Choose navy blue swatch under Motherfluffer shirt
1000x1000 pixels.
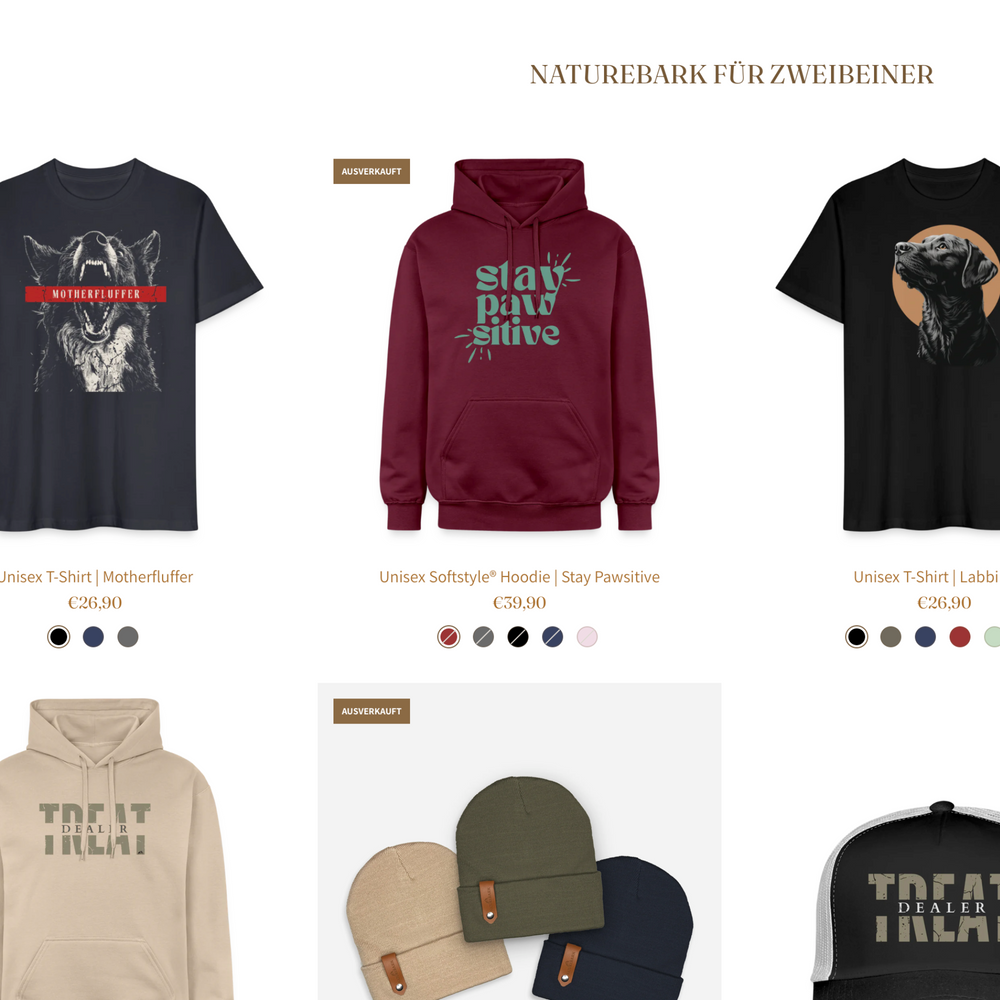tap(93, 636)
